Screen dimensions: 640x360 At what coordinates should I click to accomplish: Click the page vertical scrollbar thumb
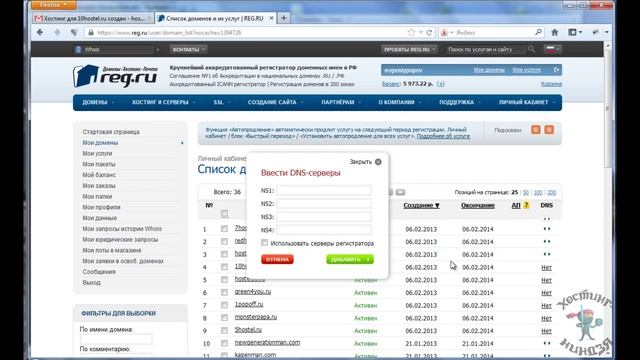click(608, 108)
